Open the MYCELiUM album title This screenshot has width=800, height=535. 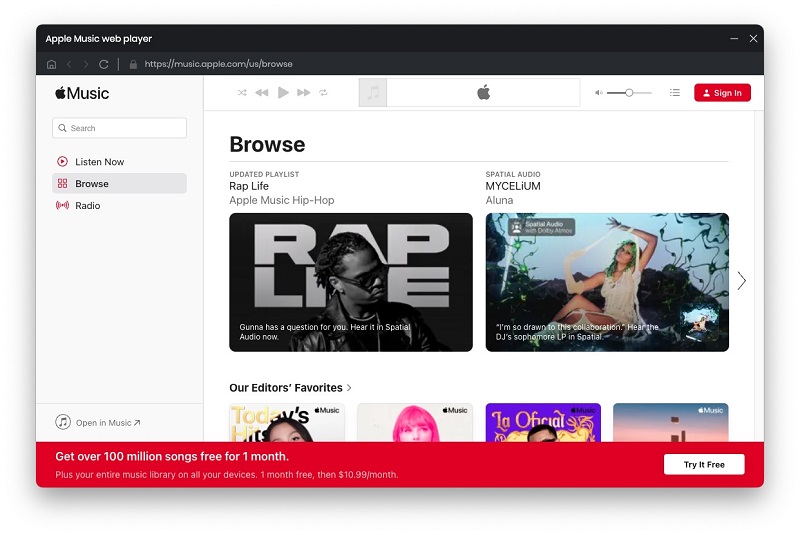(x=513, y=186)
